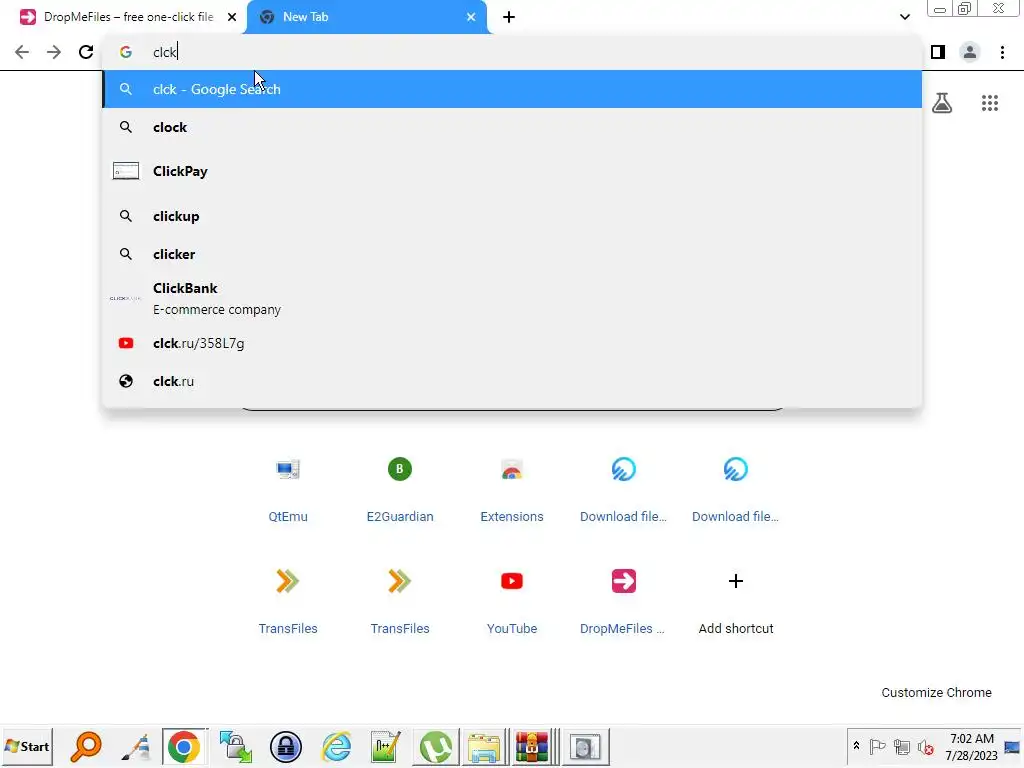This screenshot has width=1024, height=768.
Task: Choose the ClickPay suggestion
Action: pyautogui.click(x=512, y=171)
